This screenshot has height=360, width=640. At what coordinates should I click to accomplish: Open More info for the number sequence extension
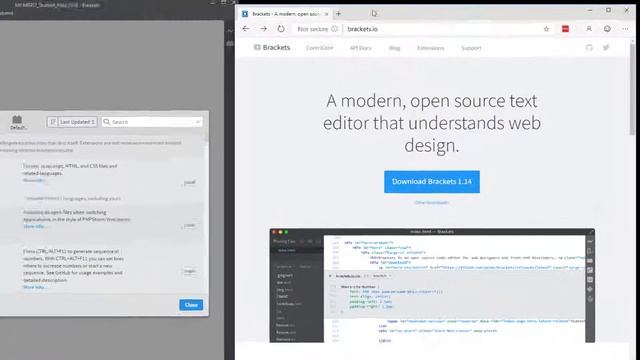pyautogui.click(x=35, y=287)
